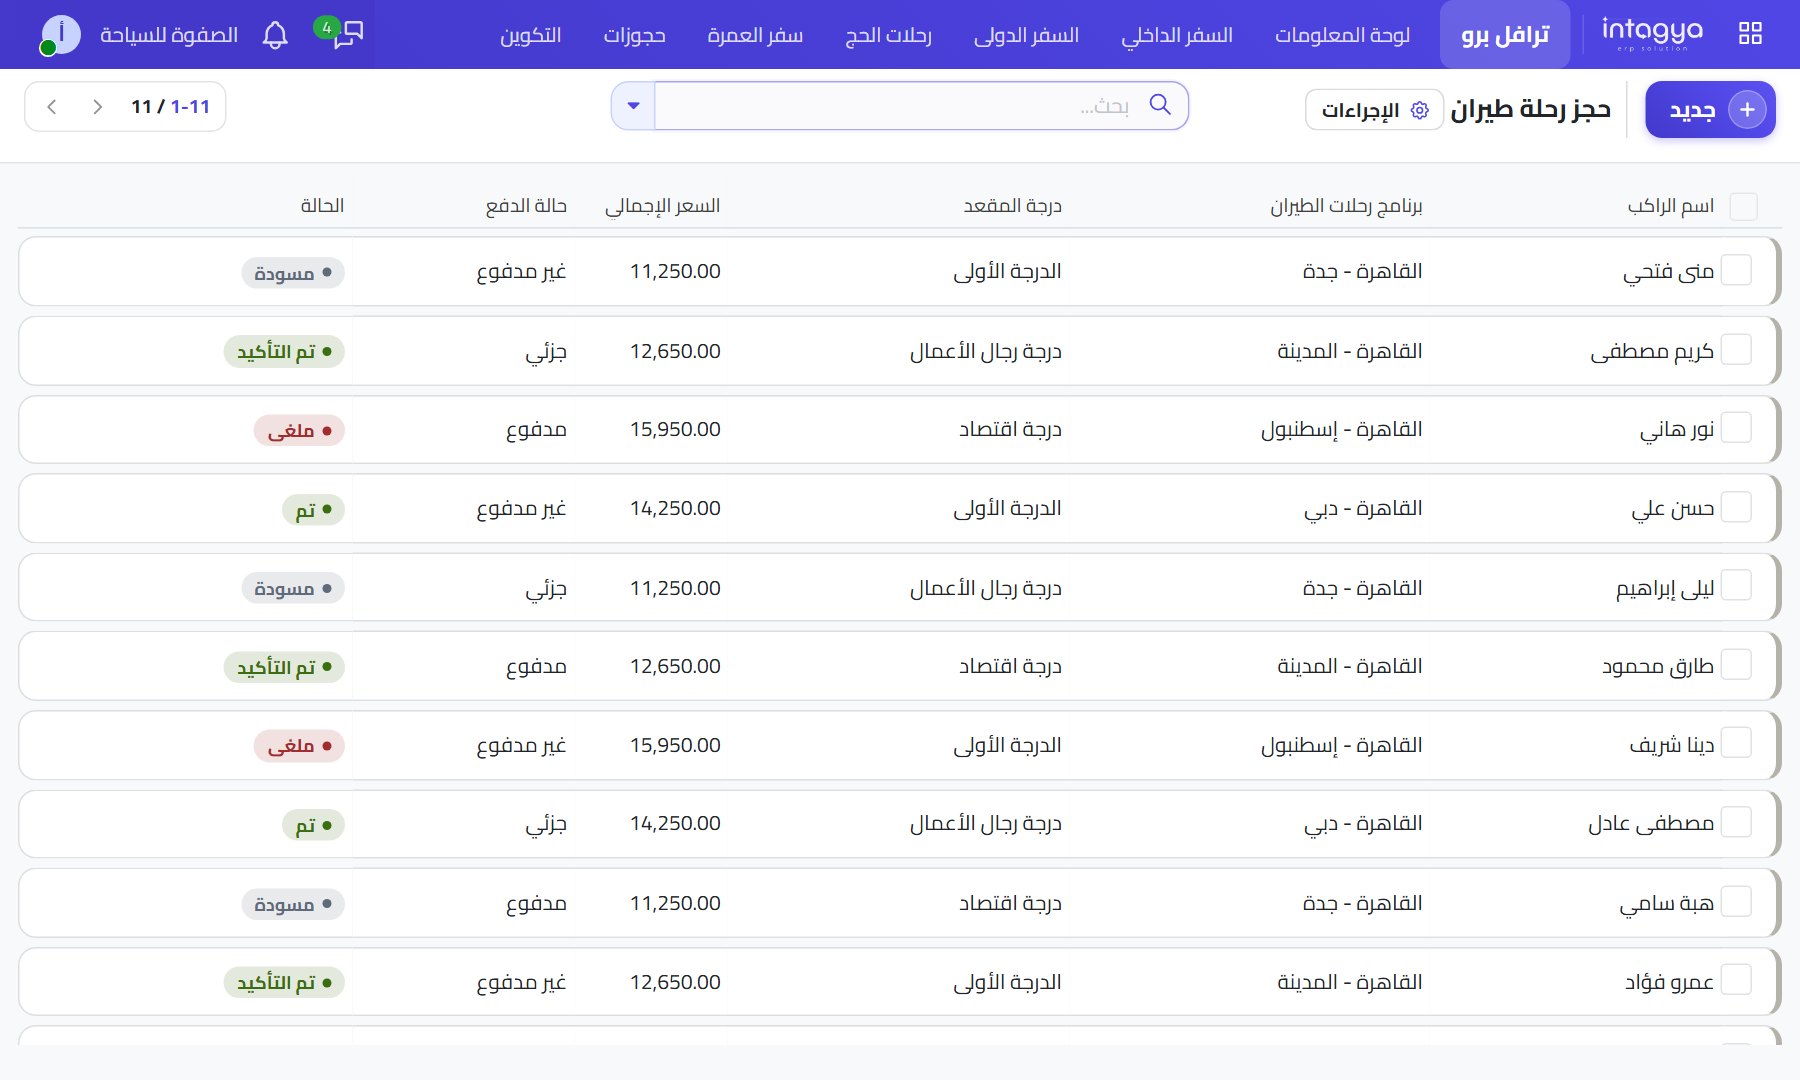Click the جديد button
Viewport: 1800px width, 1080px height.
click(x=1710, y=109)
